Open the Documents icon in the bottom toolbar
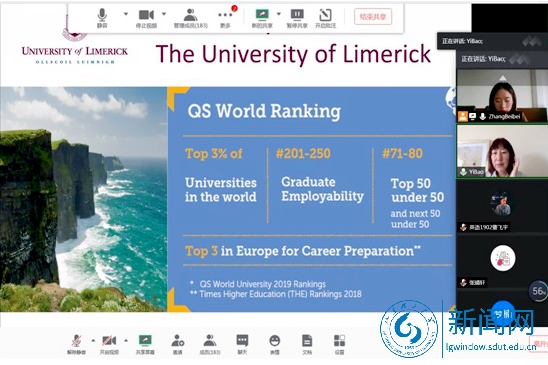The height and width of the screenshot is (365, 548). click(x=307, y=344)
